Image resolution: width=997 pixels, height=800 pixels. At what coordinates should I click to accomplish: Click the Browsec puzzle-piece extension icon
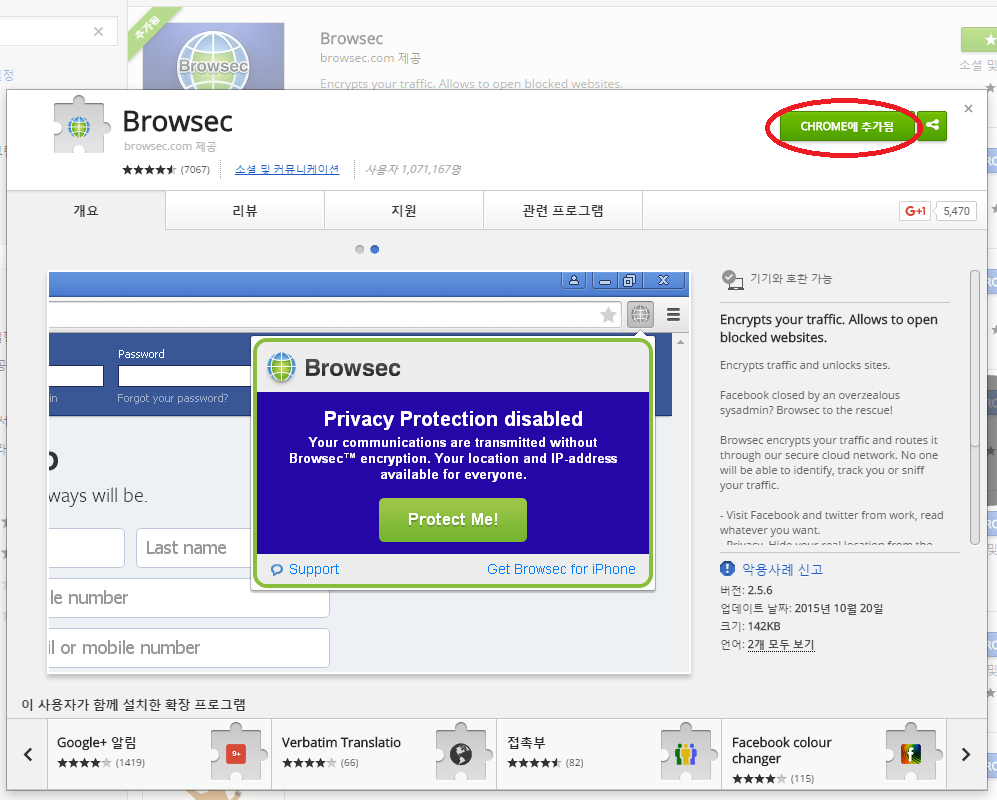coord(79,125)
